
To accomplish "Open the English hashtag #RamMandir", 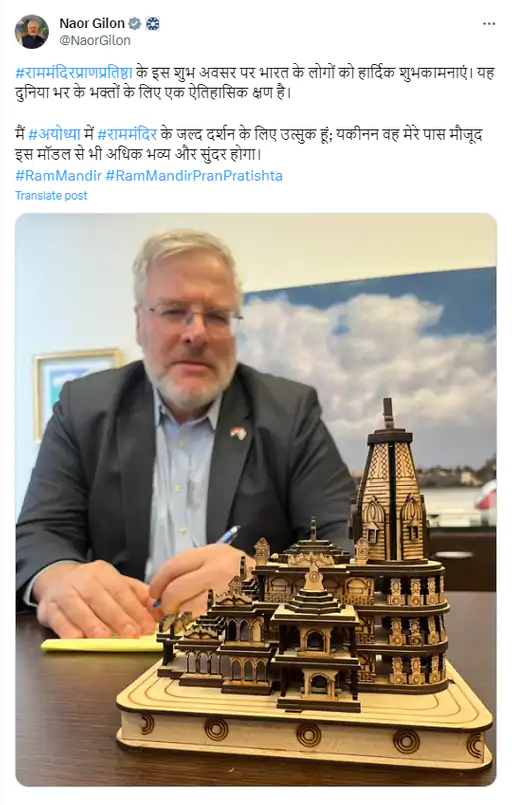I will pos(58,176).
